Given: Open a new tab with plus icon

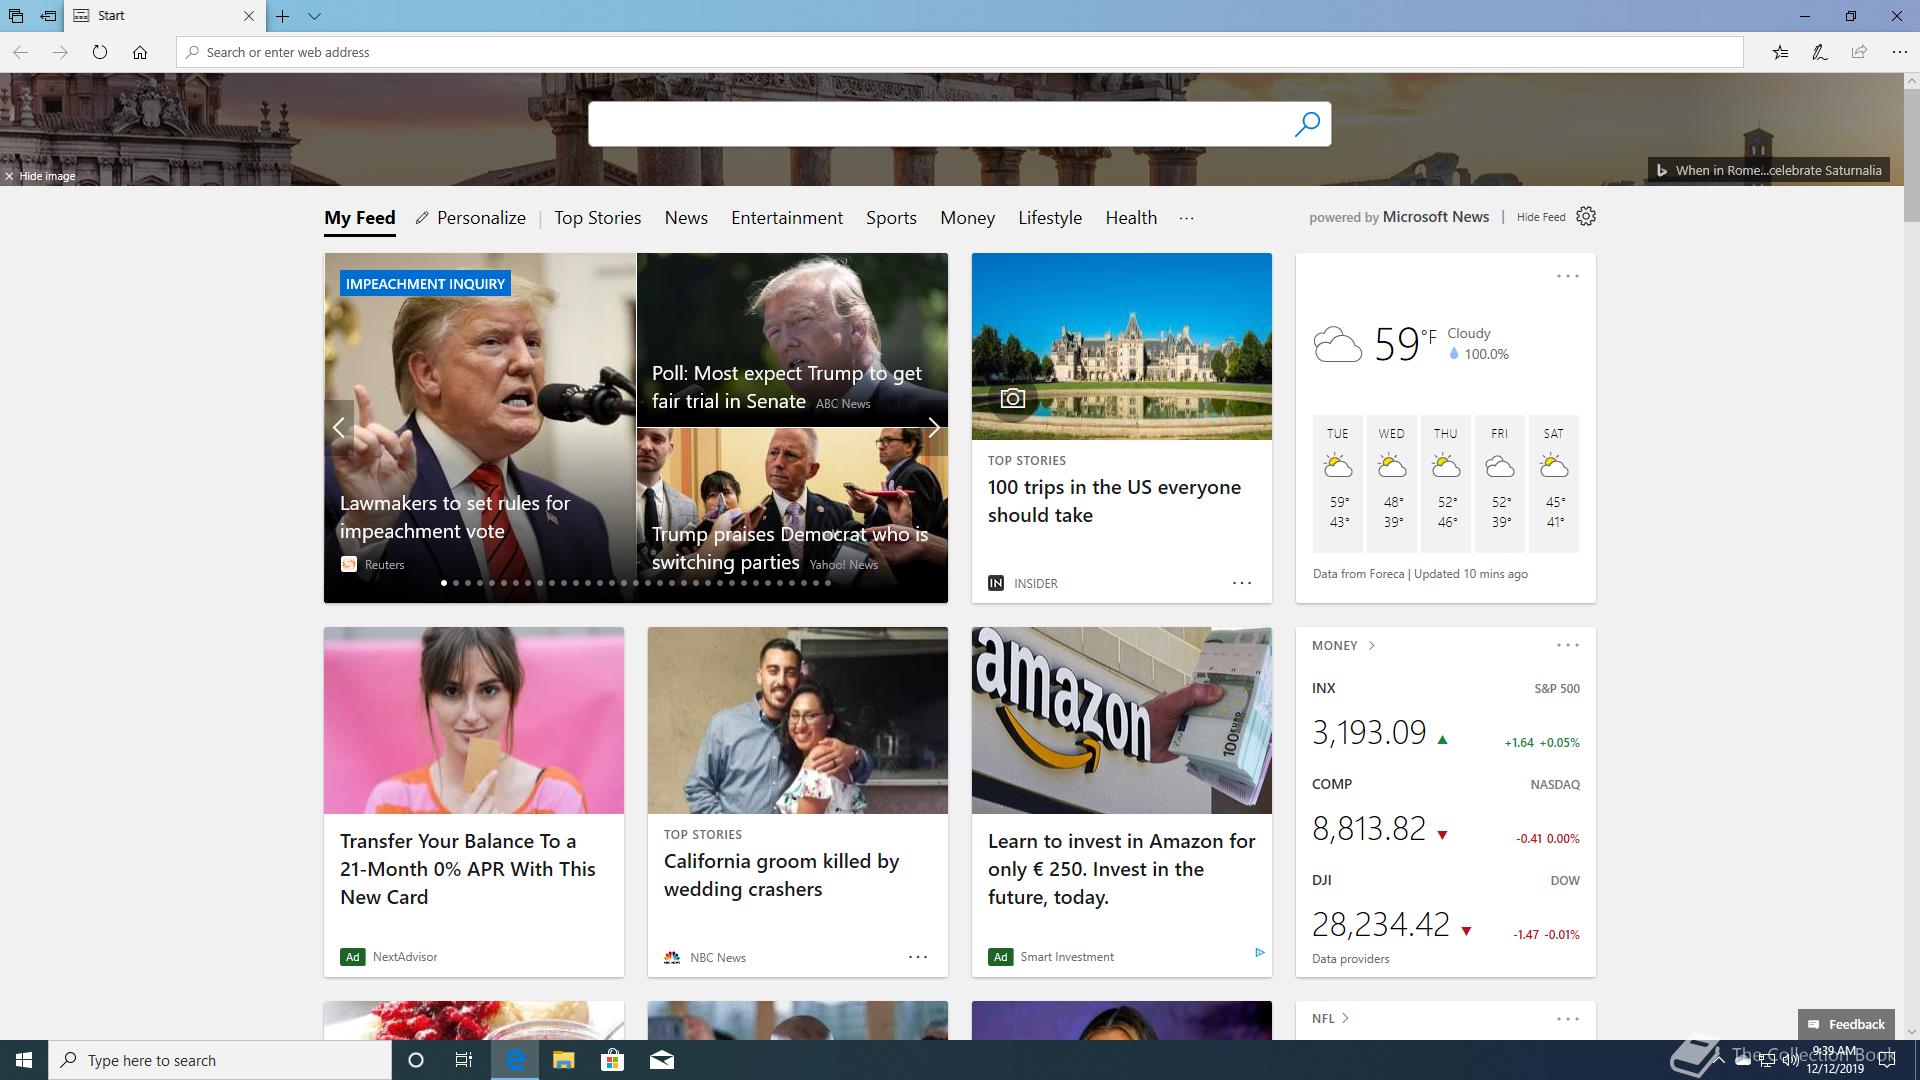Looking at the screenshot, I should [283, 16].
